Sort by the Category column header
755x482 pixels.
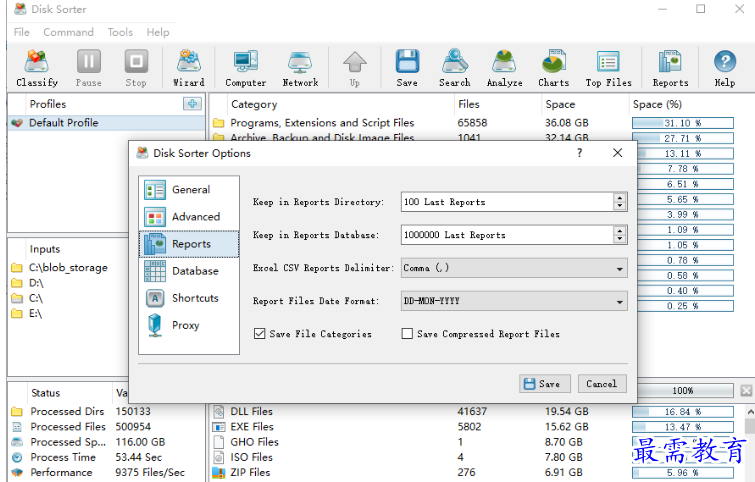[341, 104]
